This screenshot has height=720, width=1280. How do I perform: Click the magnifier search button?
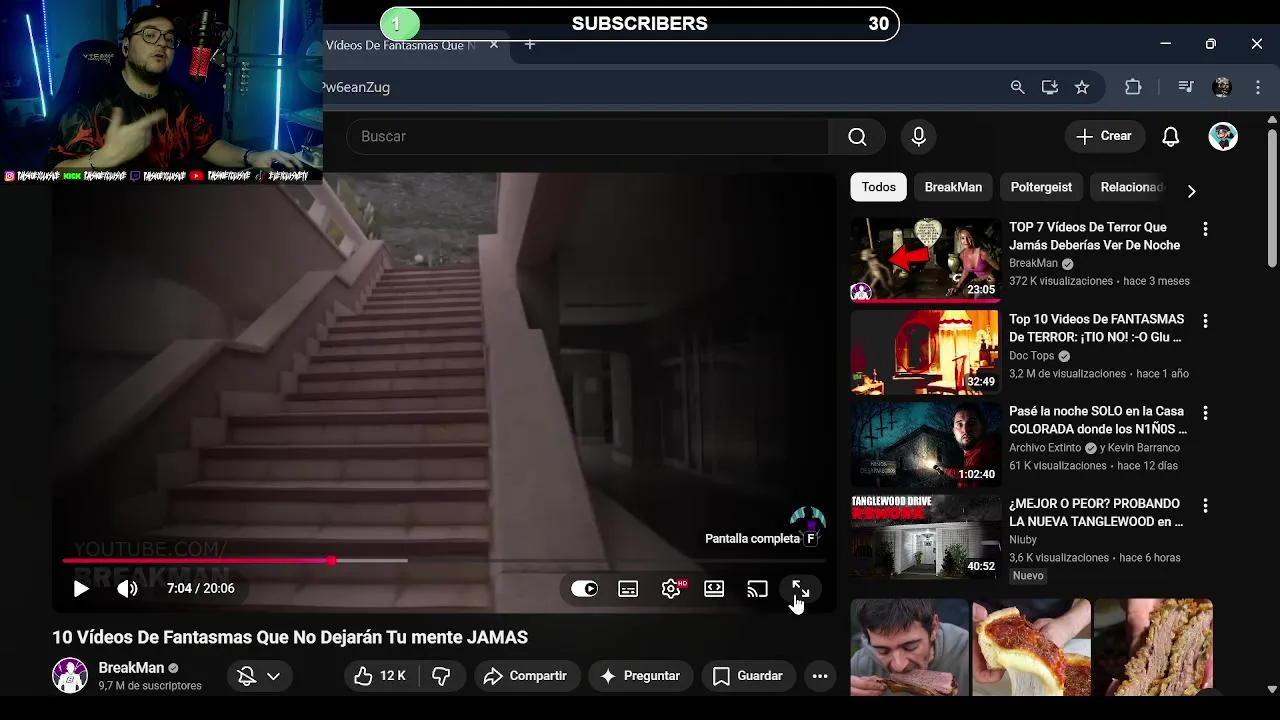point(857,136)
